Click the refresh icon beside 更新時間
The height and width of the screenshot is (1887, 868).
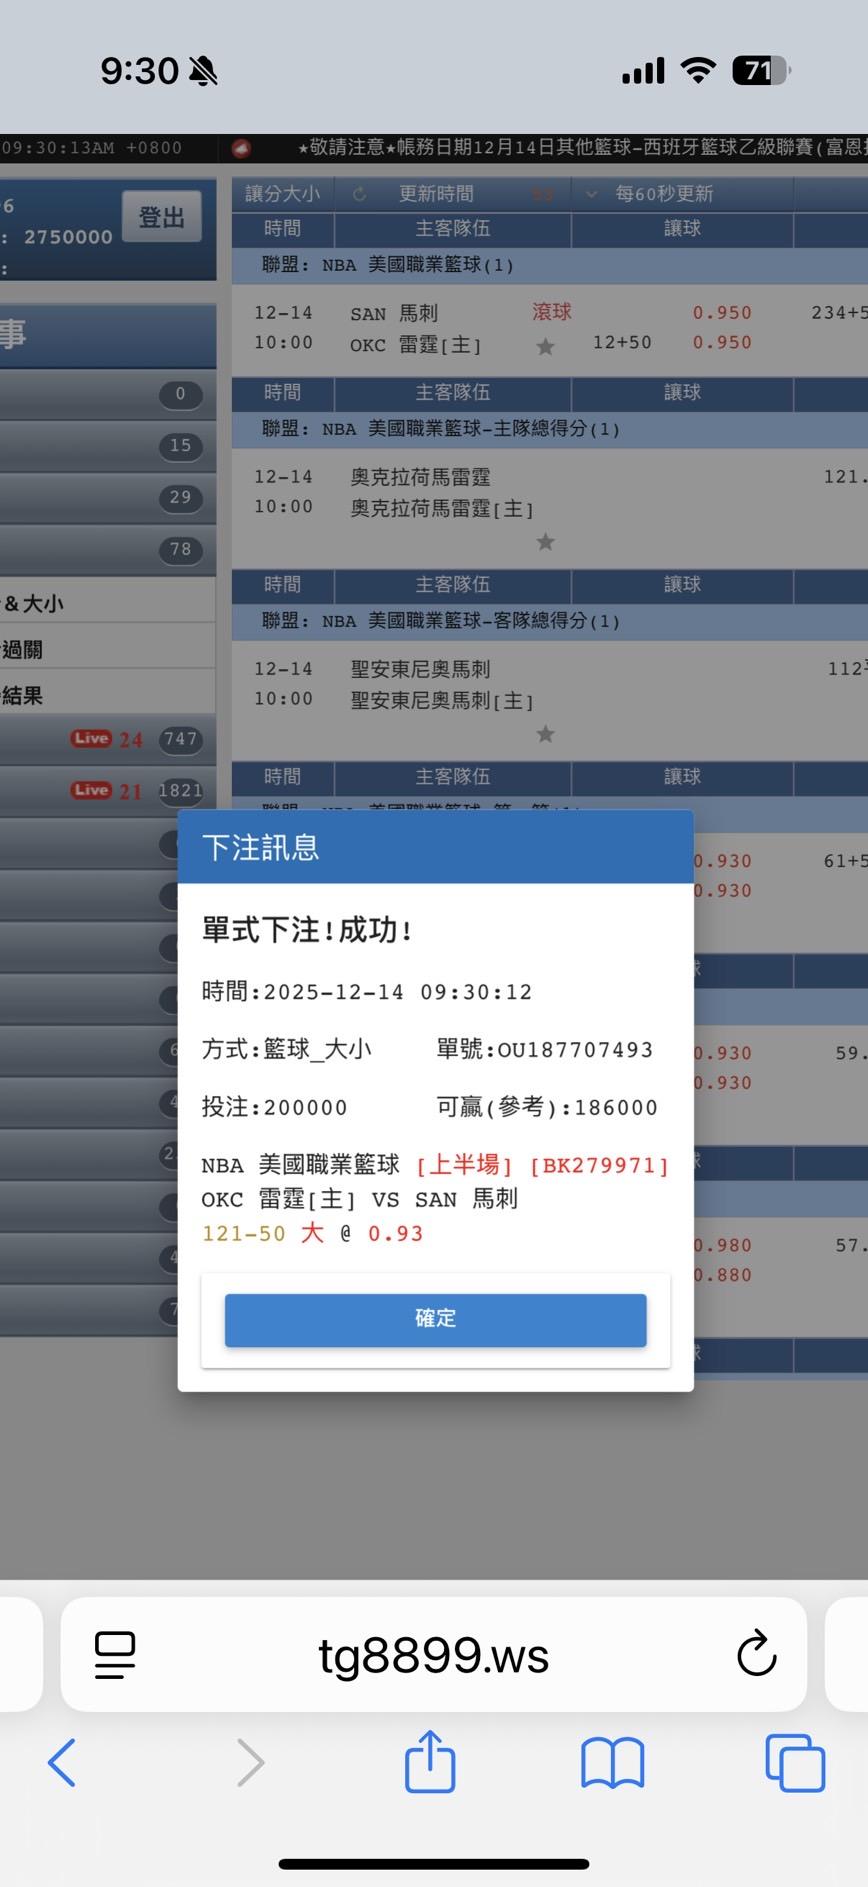pyautogui.click(x=359, y=194)
